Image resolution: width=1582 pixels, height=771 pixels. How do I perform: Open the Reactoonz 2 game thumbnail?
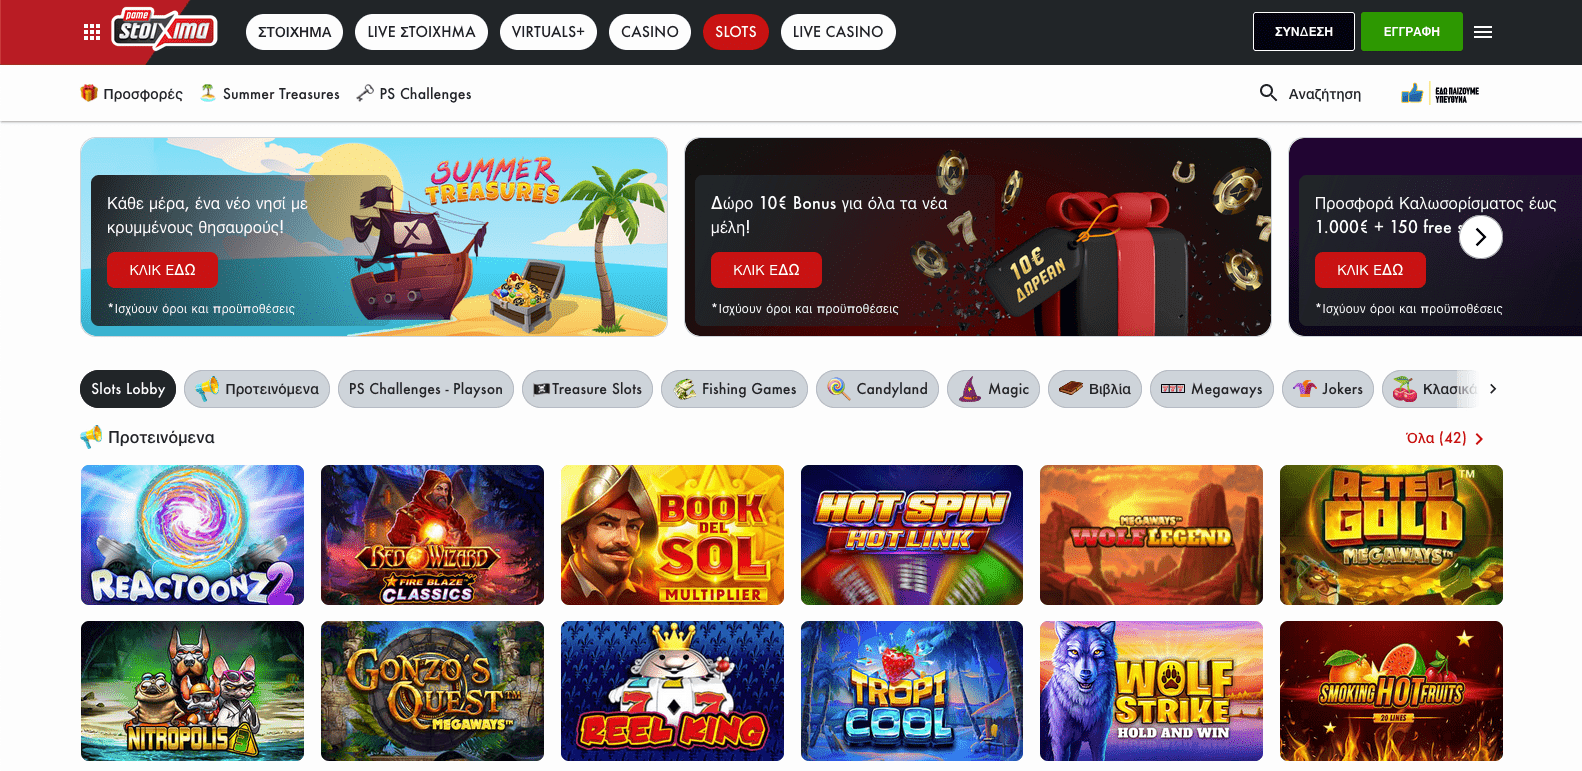[x=192, y=535]
